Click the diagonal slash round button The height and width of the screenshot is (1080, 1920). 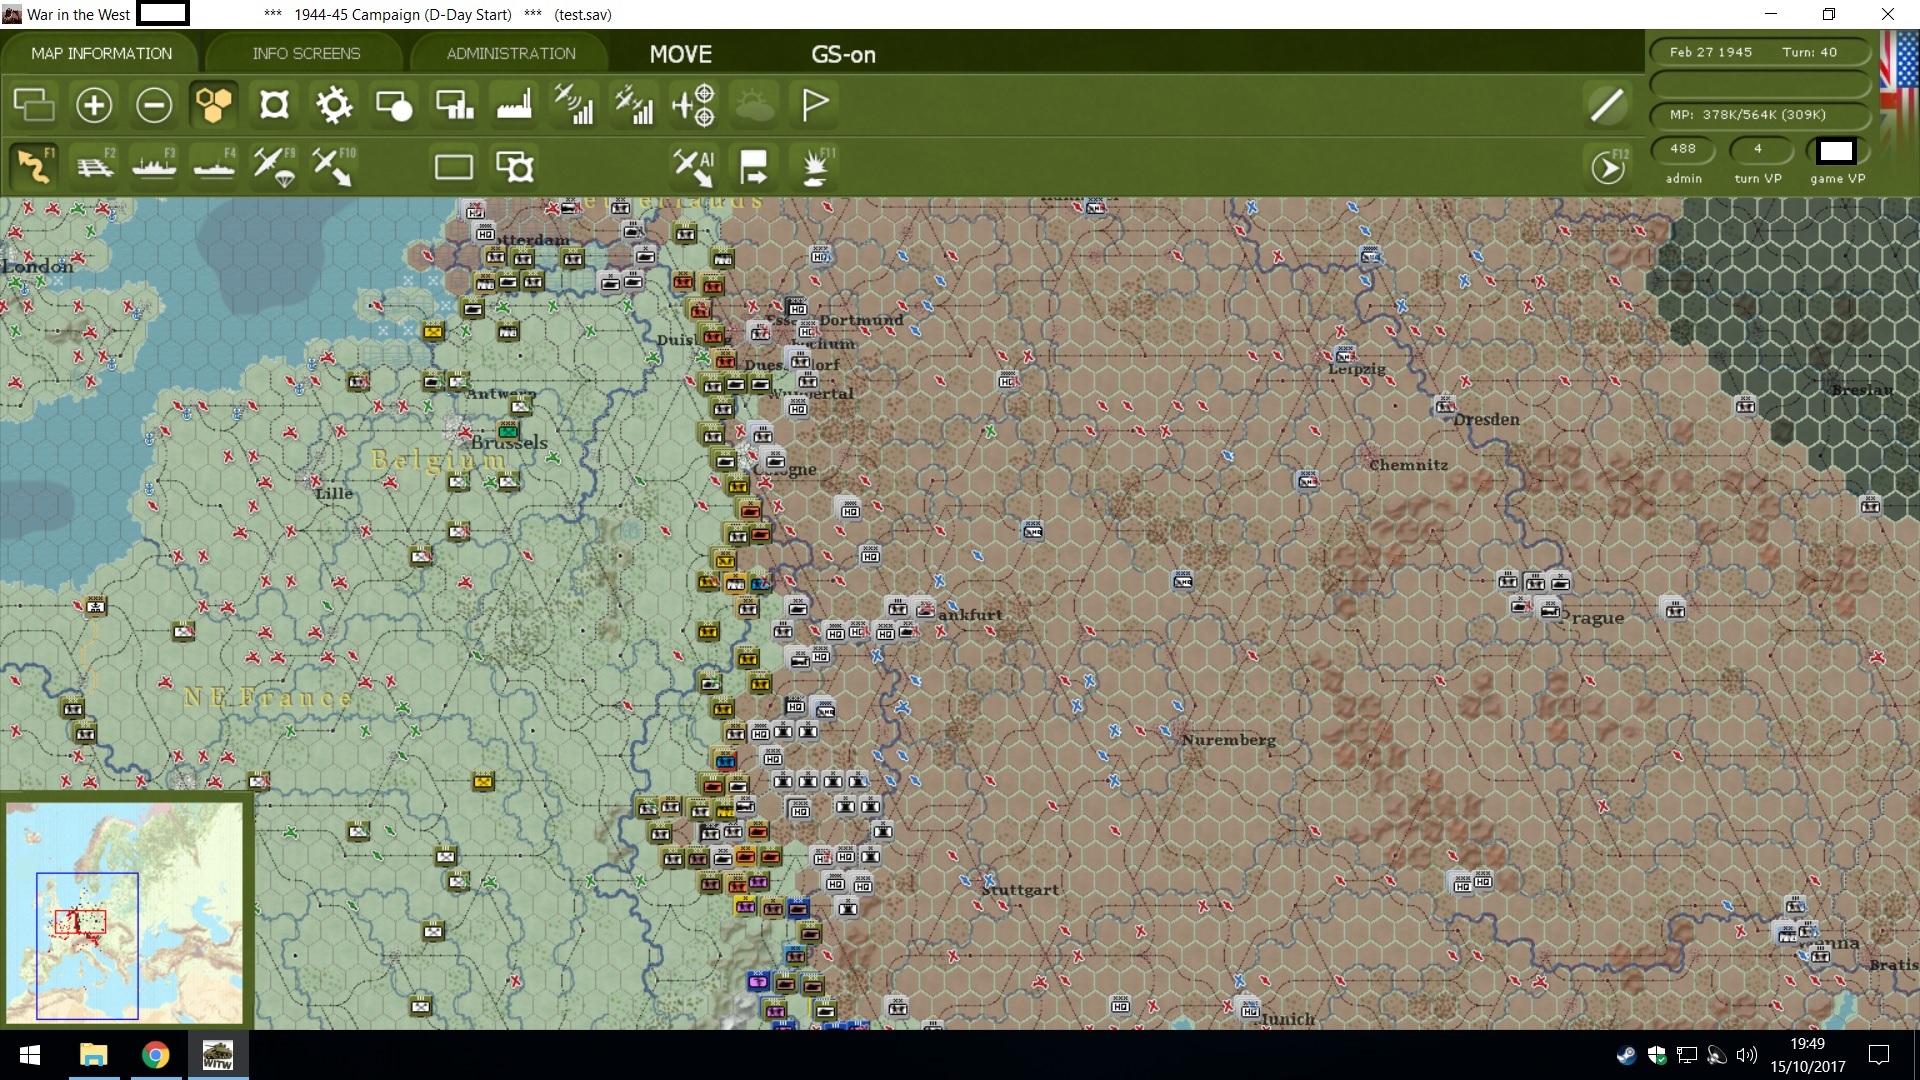coord(1607,105)
